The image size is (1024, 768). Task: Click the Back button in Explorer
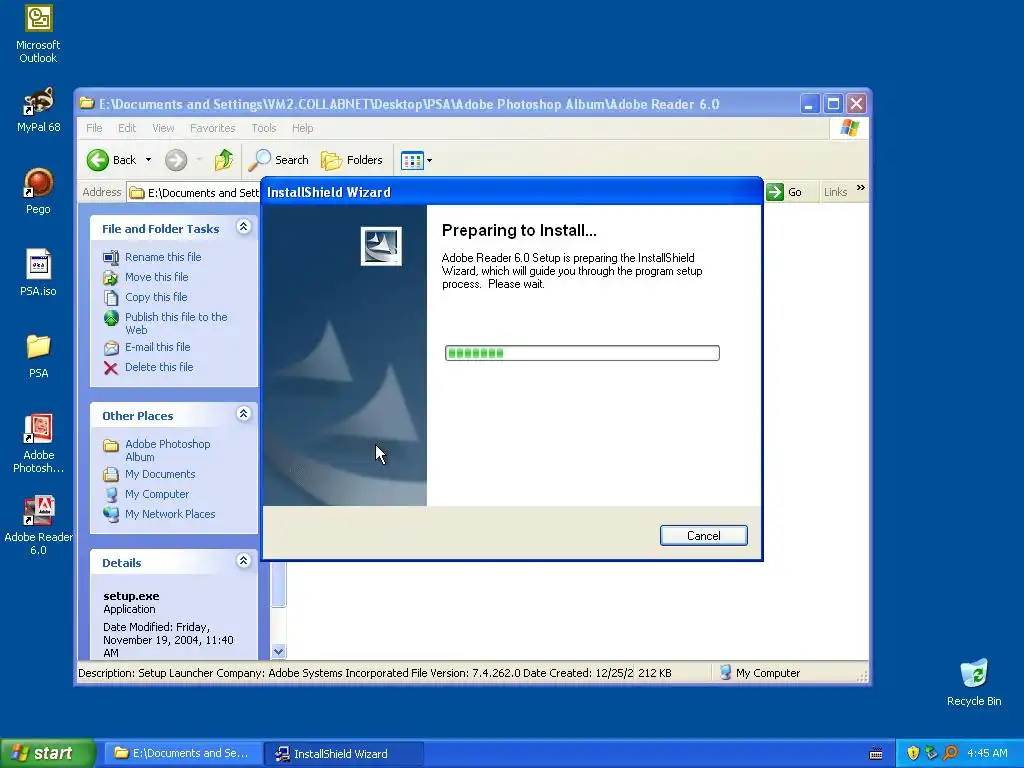point(111,160)
